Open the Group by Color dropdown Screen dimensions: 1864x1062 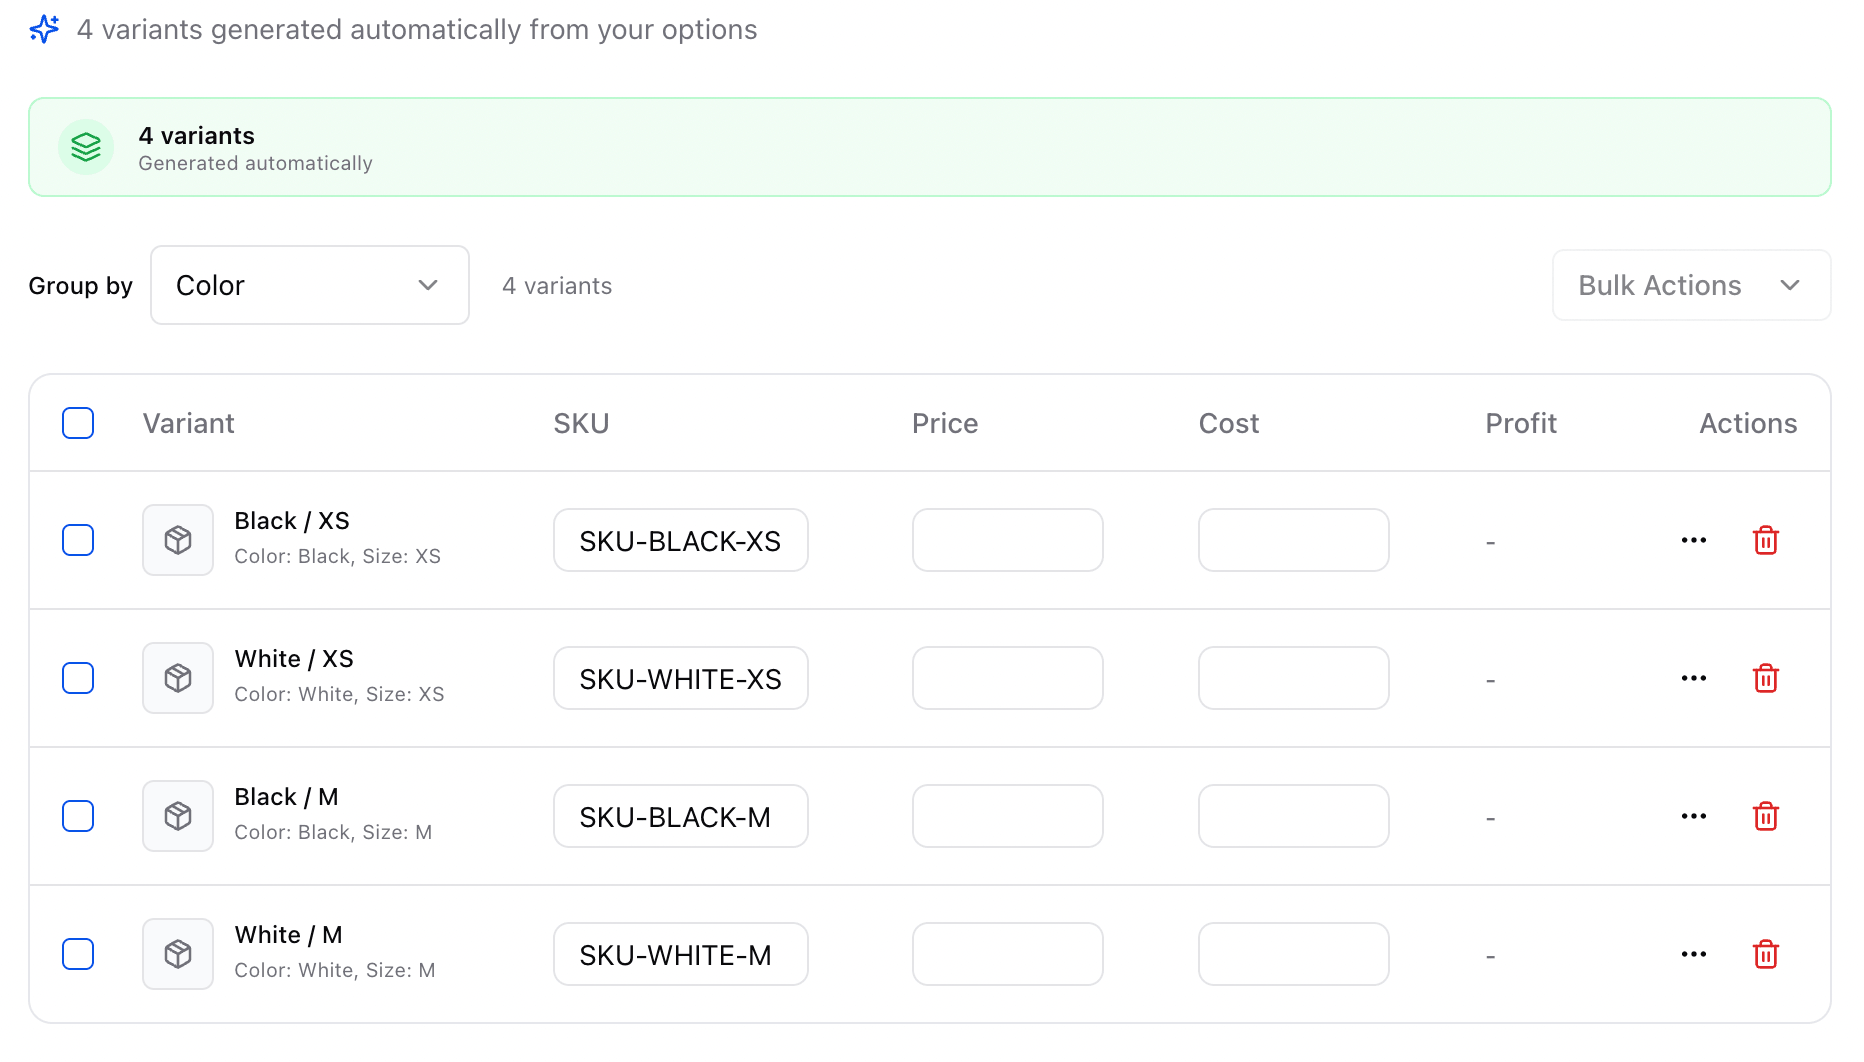click(310, 285)
